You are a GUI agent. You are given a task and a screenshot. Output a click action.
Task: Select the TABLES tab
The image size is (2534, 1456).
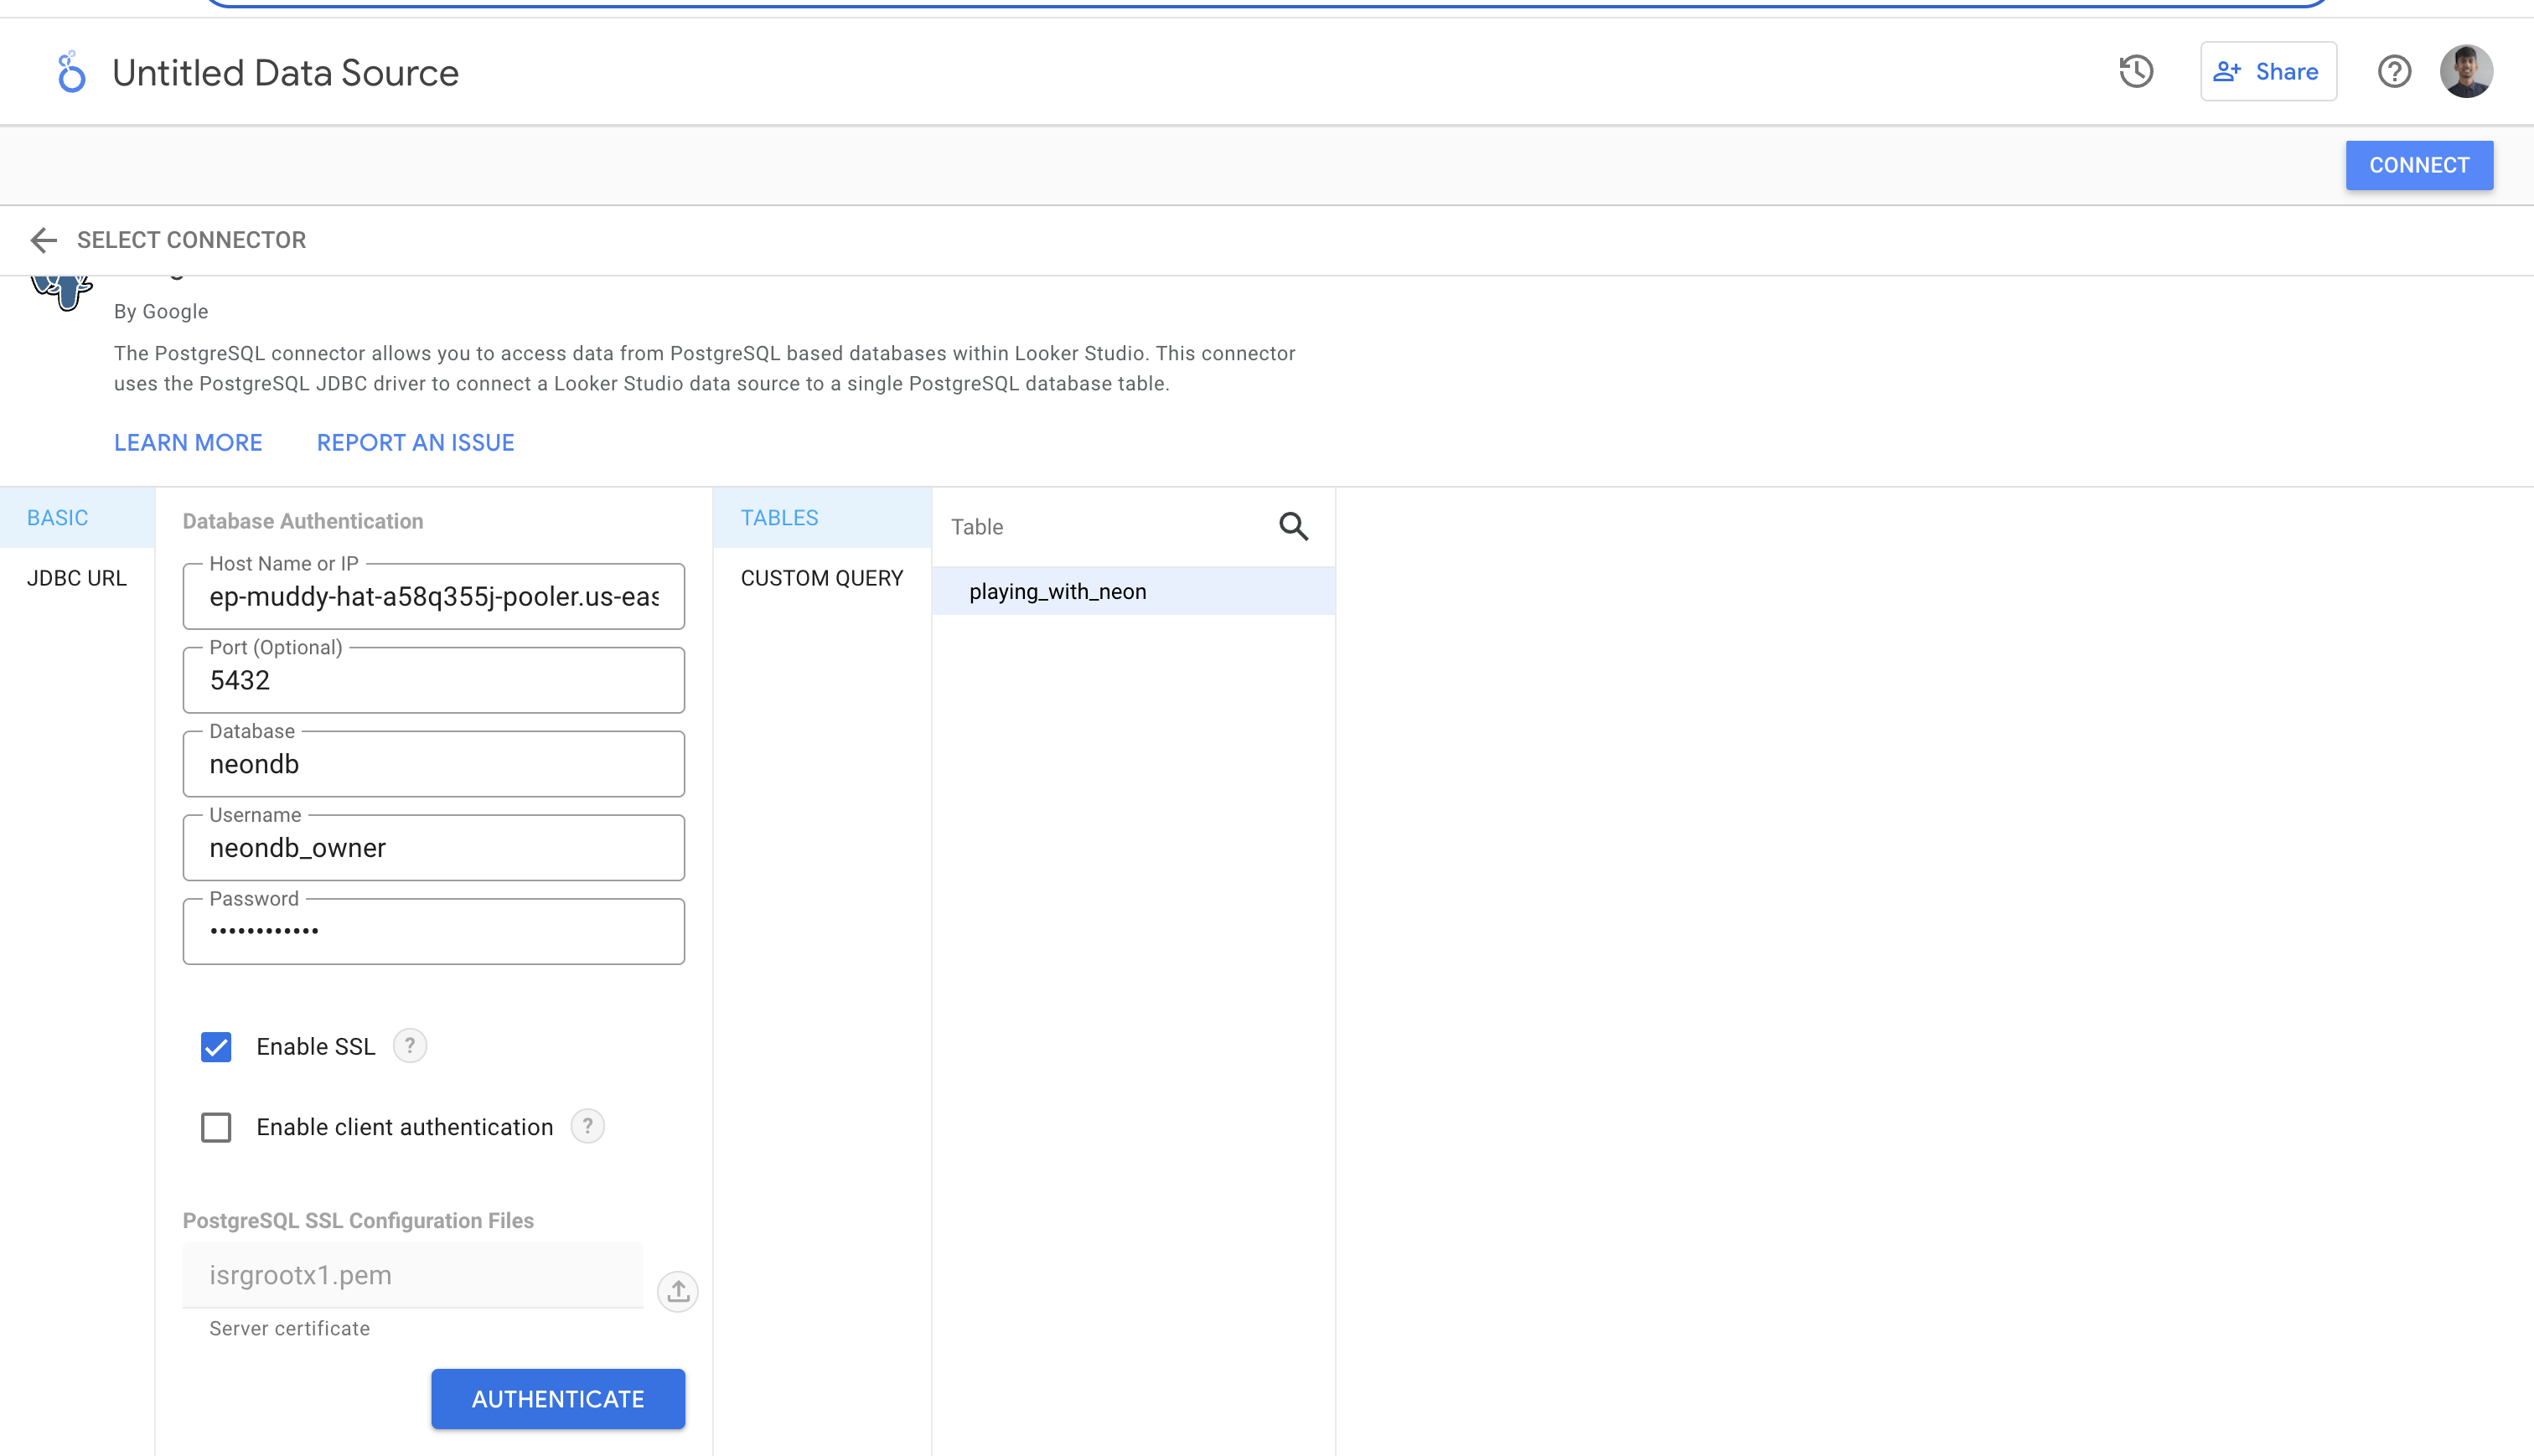pos(822,518)
